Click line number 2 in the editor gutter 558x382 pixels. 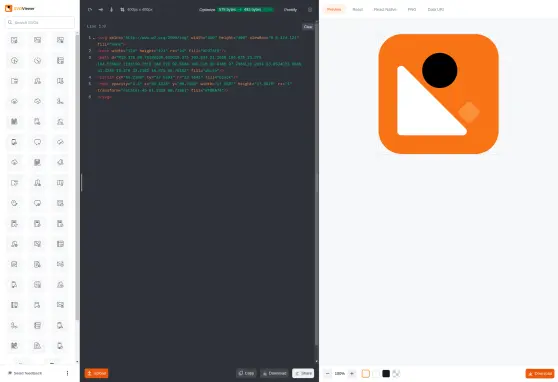(90, 51)
